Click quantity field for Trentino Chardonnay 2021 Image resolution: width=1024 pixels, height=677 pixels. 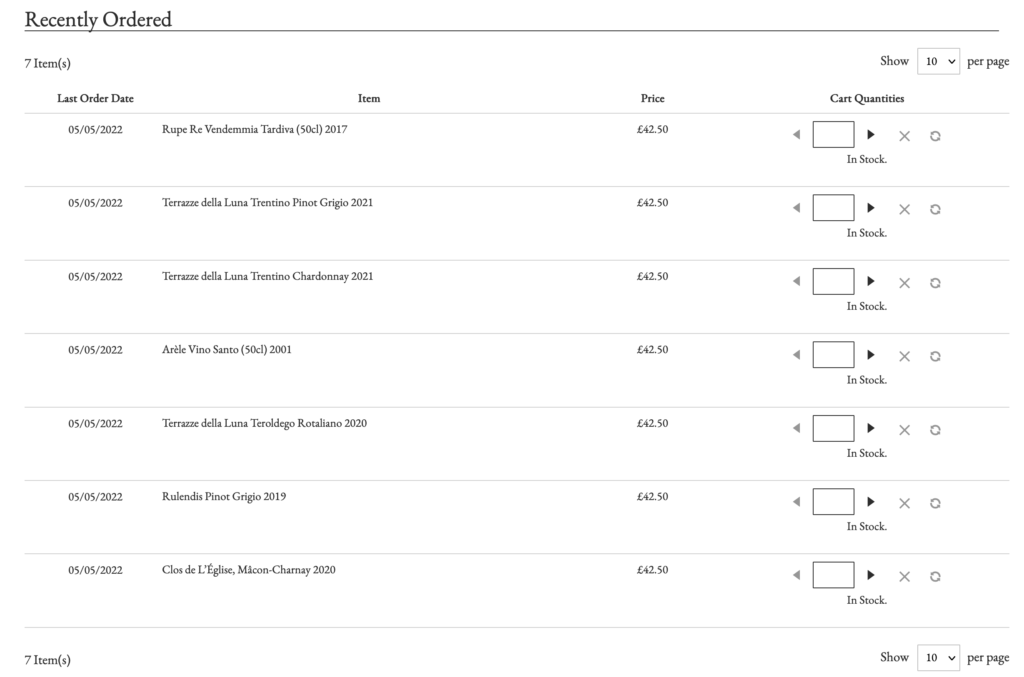coord(833,281)
